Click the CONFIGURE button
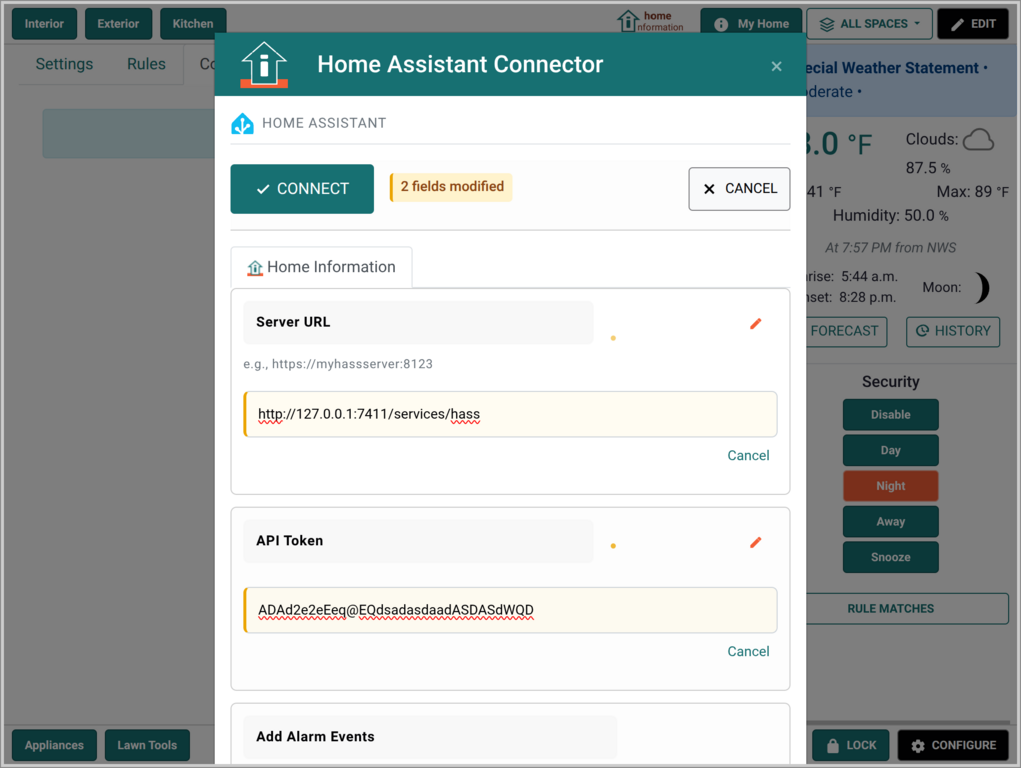Viewport: 1021px width, 768px height. point(953,745)
